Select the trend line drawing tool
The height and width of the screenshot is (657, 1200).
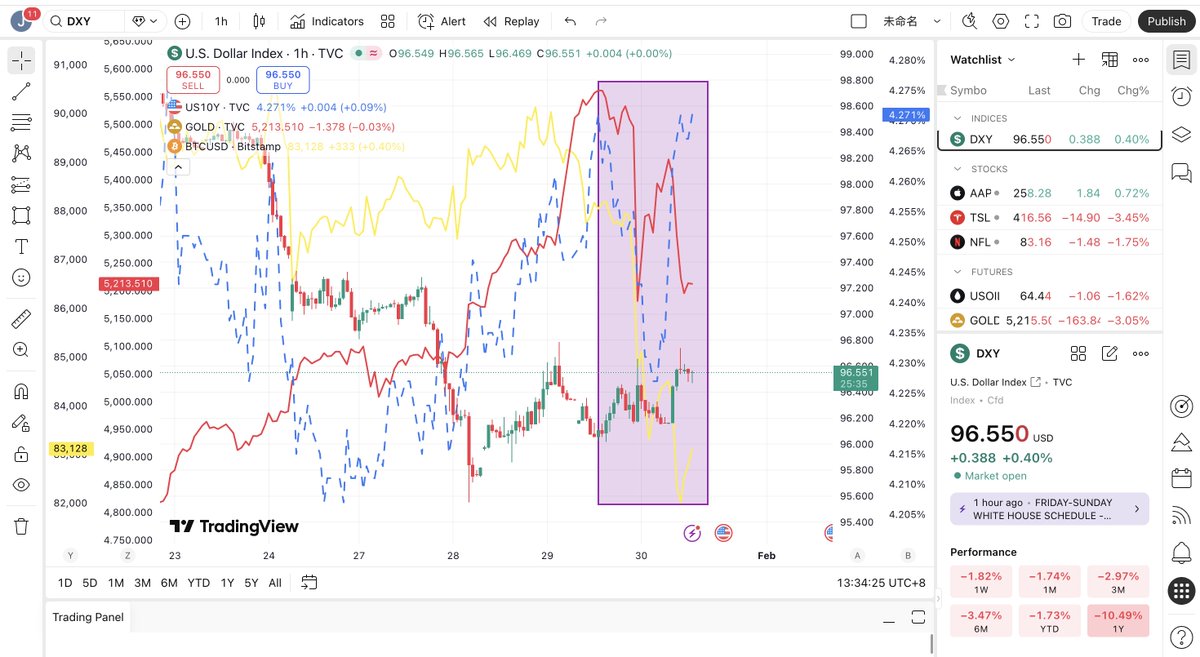pos(21,92)
